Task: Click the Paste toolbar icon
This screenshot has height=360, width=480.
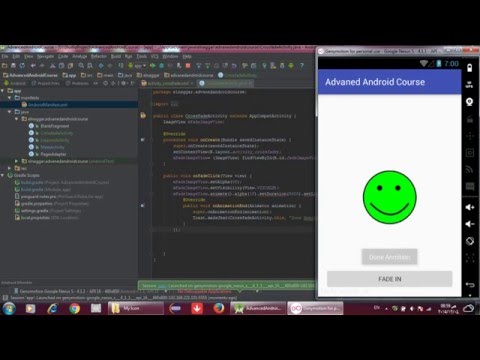Action: click(x=70, y=66)
